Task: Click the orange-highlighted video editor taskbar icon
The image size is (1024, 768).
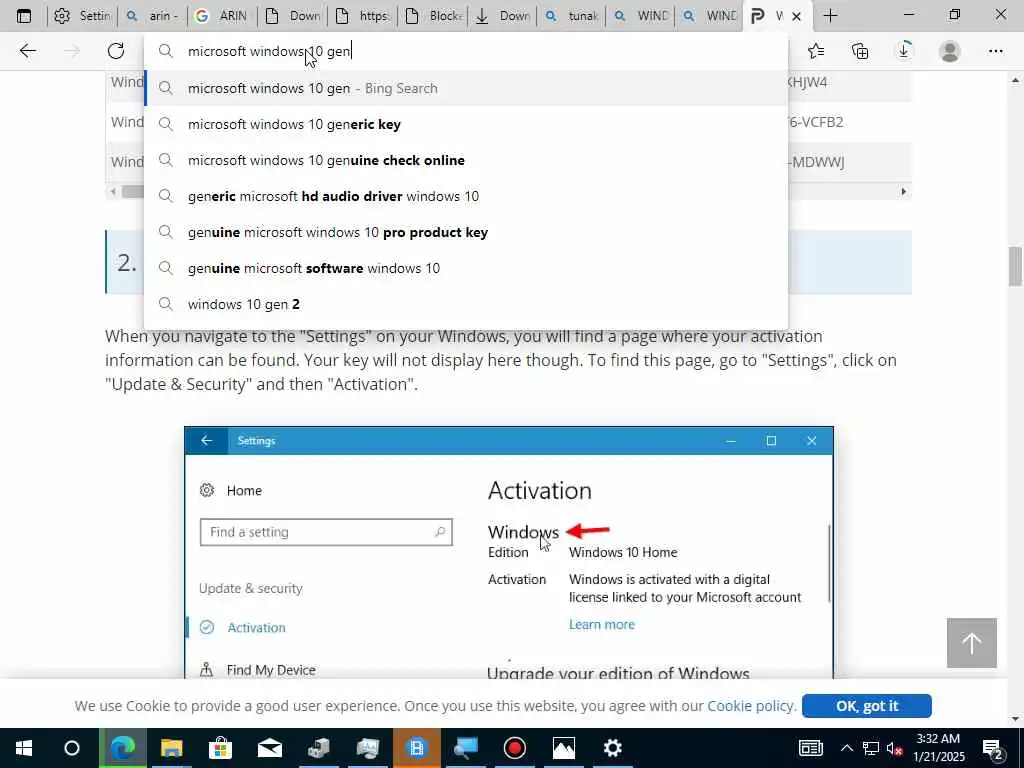Action: [x=417, y=748]
